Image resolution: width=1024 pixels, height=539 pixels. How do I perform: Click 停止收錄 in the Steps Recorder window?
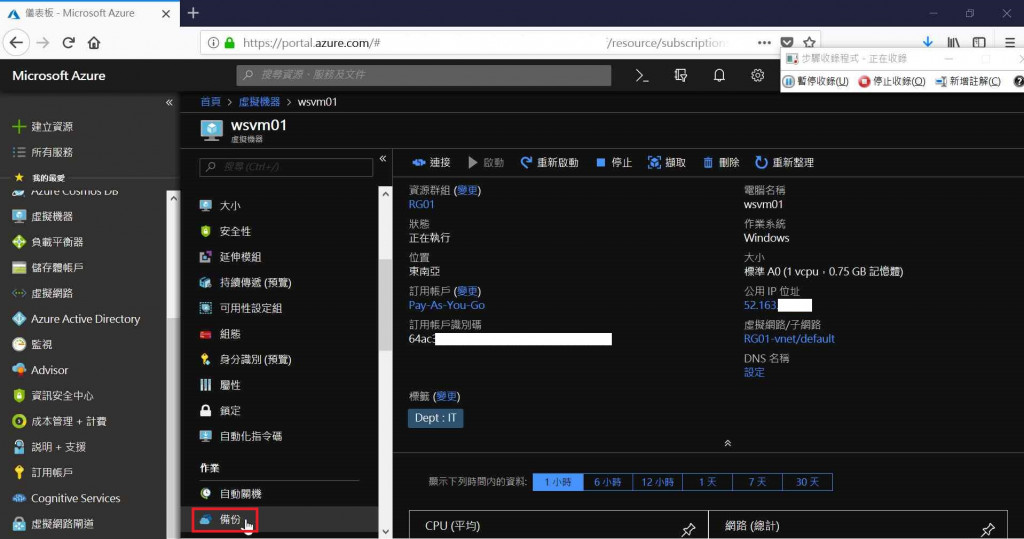coord(891,81)
